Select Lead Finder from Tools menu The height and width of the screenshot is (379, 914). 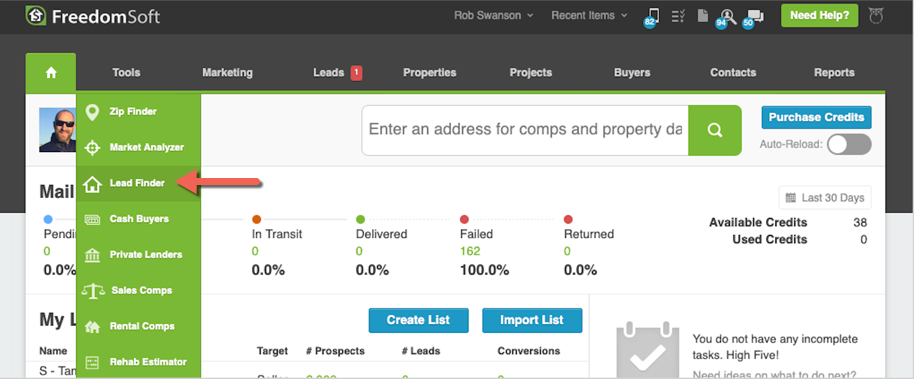click(x=138, y=183)
